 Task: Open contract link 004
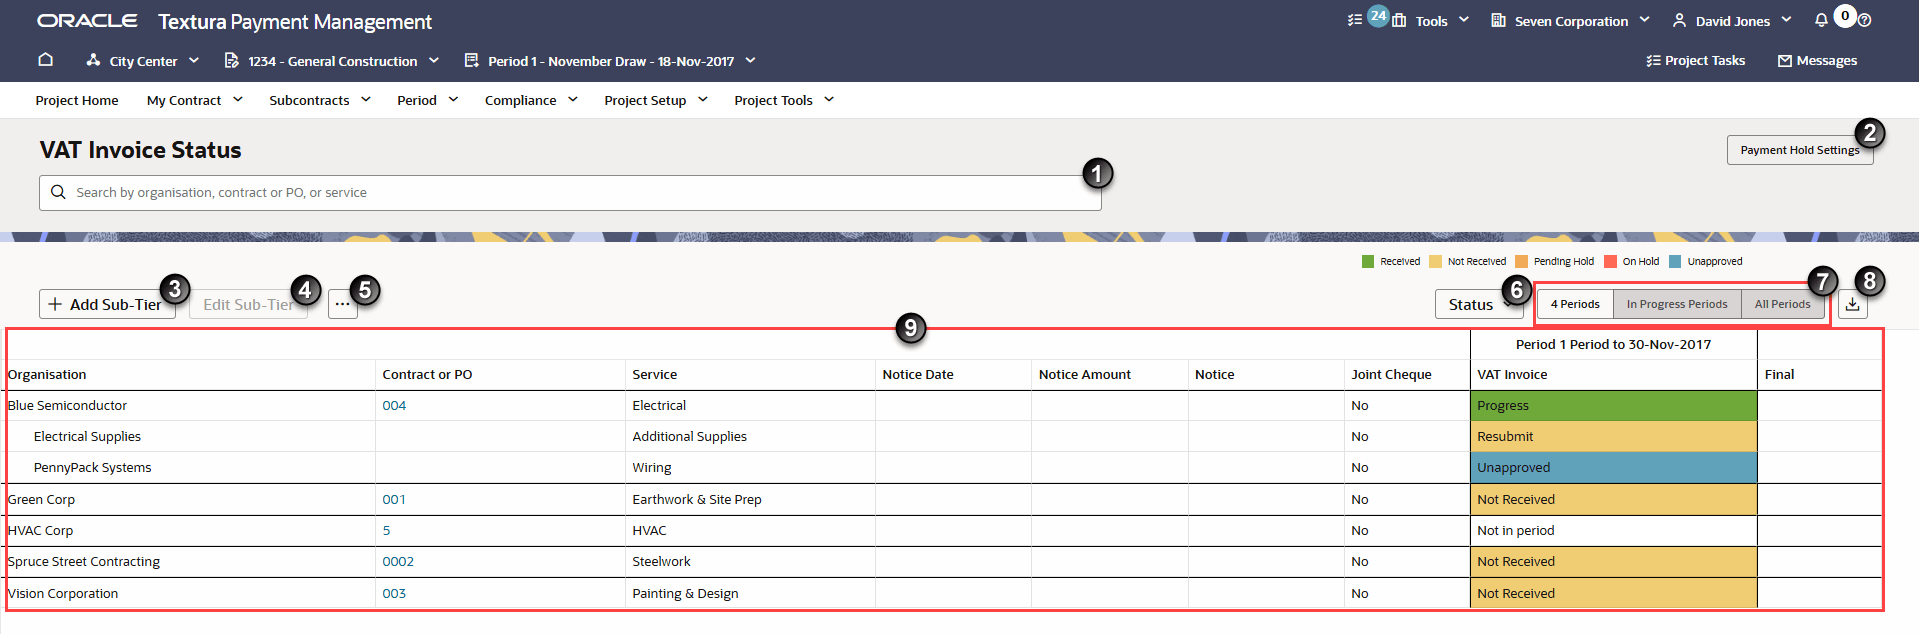[x=394, y=405]
